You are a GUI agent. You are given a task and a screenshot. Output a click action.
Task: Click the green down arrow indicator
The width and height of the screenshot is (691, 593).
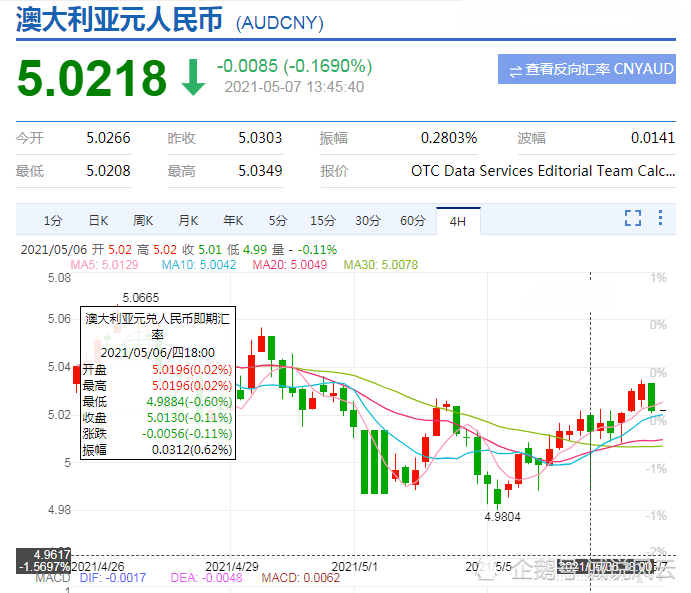[193, 78]
